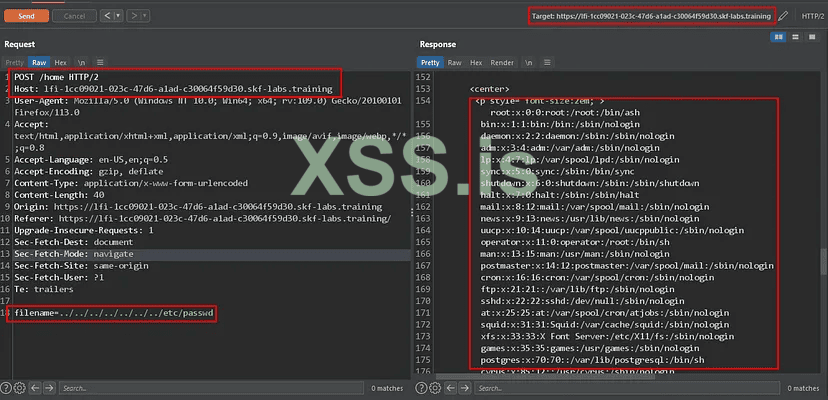Viewport: 828px width, 400px height.
Task: Switch Response view to Pretty tab
Action: tap(430, 62)
